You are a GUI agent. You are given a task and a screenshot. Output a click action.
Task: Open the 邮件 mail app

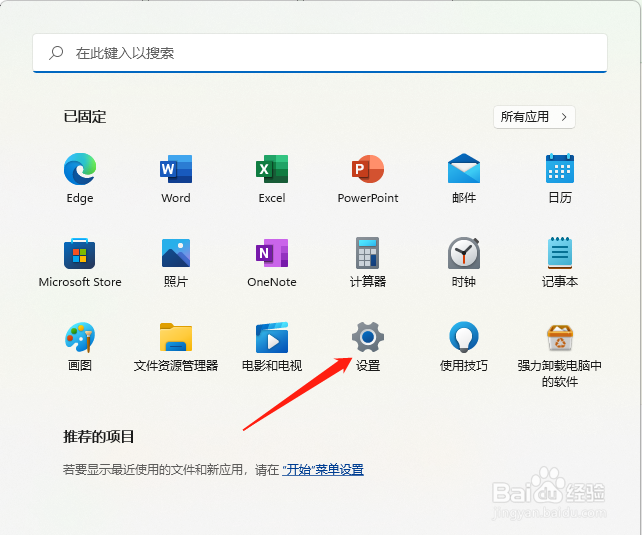tap(464, 168)
